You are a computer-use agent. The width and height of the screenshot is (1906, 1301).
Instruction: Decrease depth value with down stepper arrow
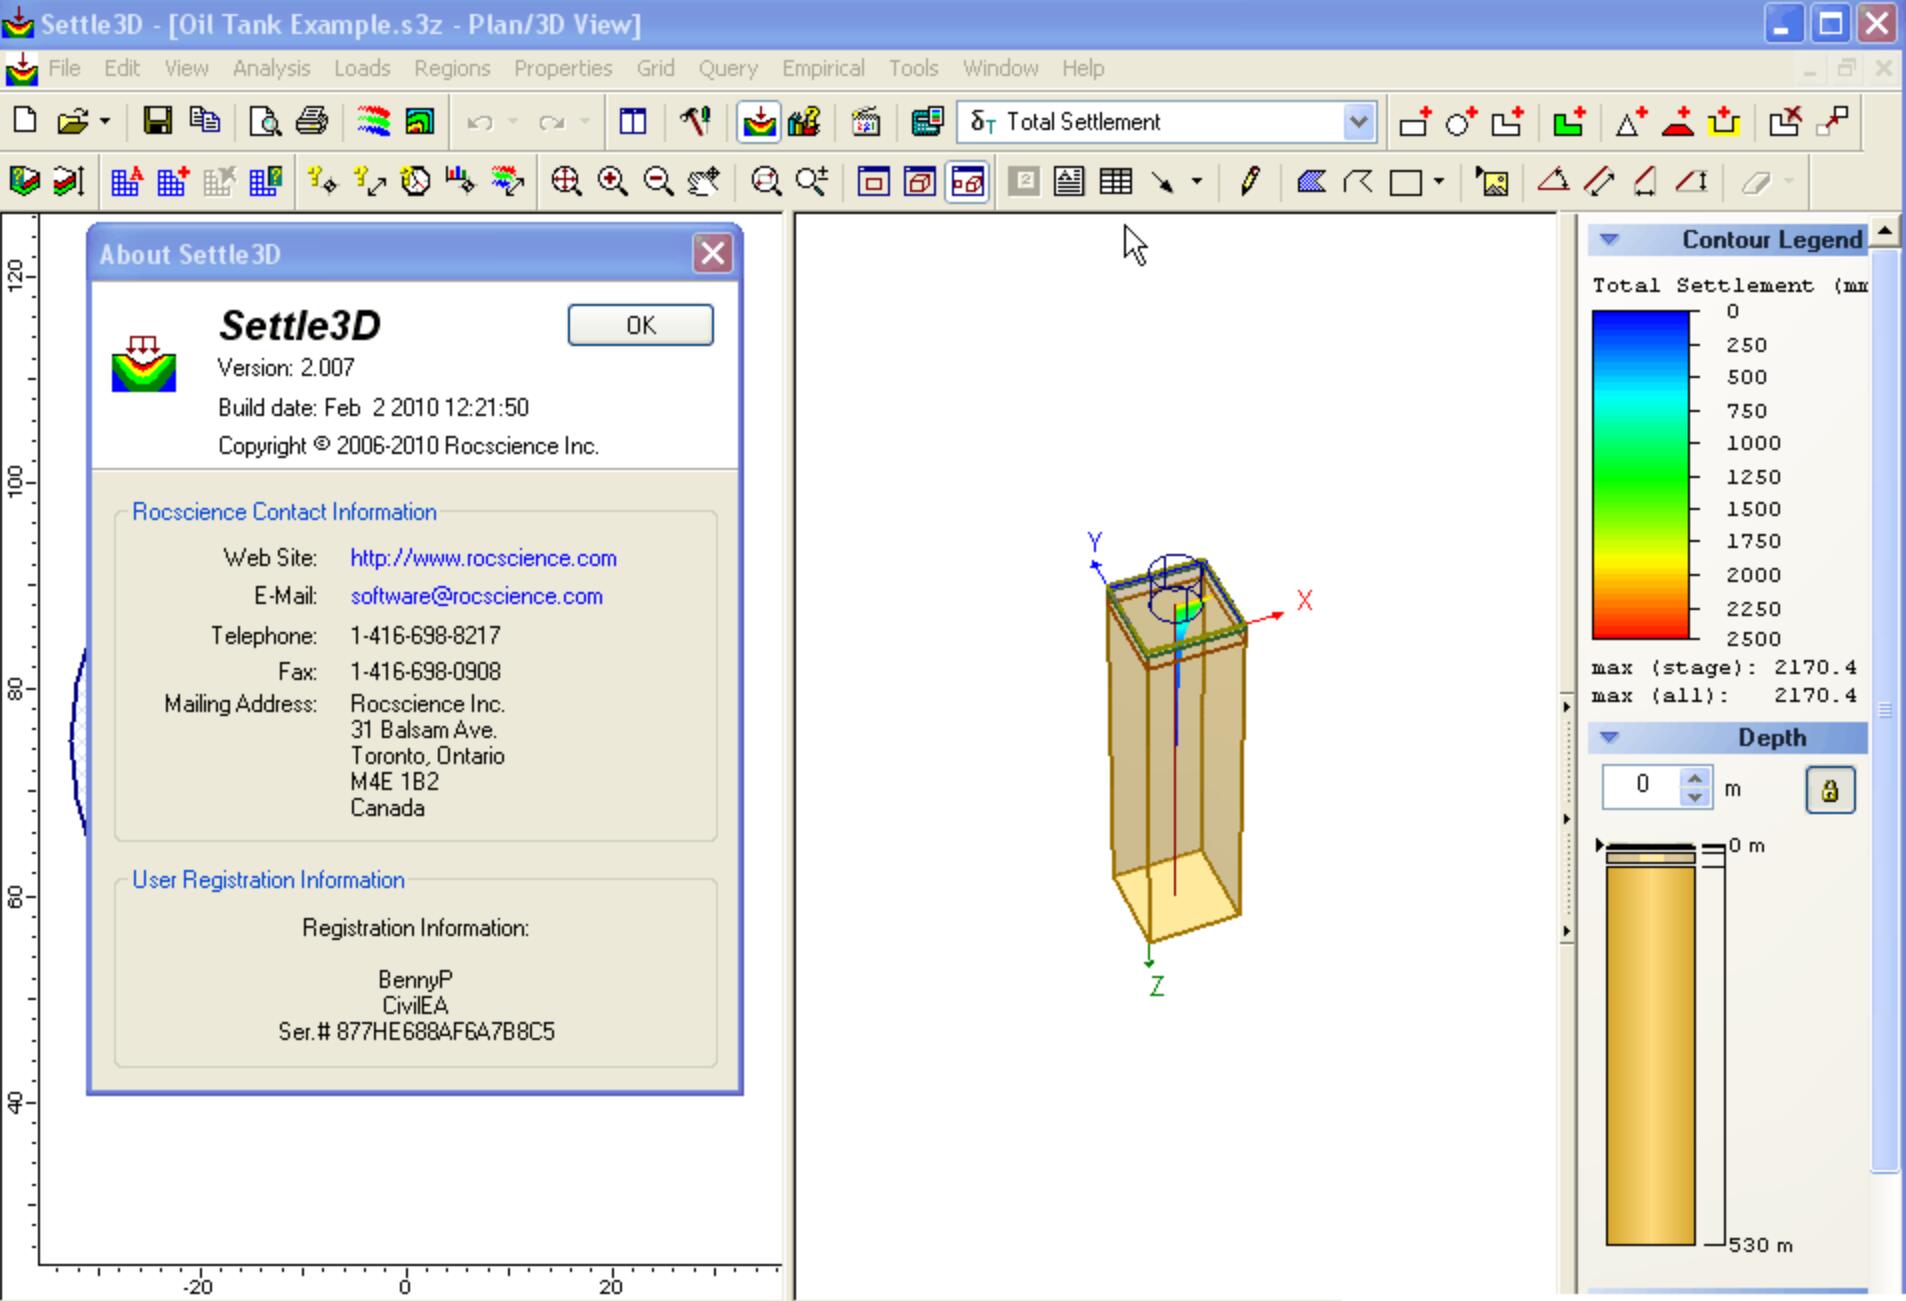(1695, 797)
